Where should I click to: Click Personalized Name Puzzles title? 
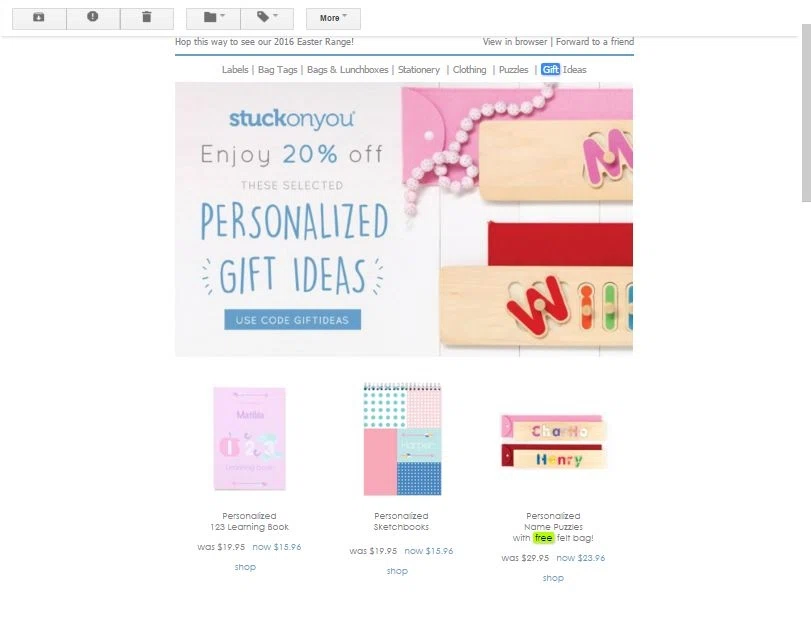tap(553, 527)
